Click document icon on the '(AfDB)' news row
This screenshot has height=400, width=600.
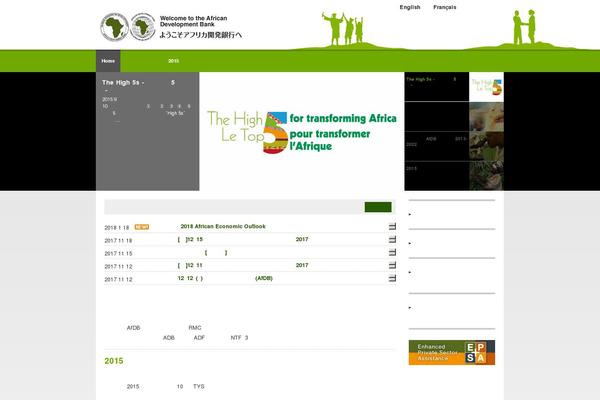tap(392, 278)
